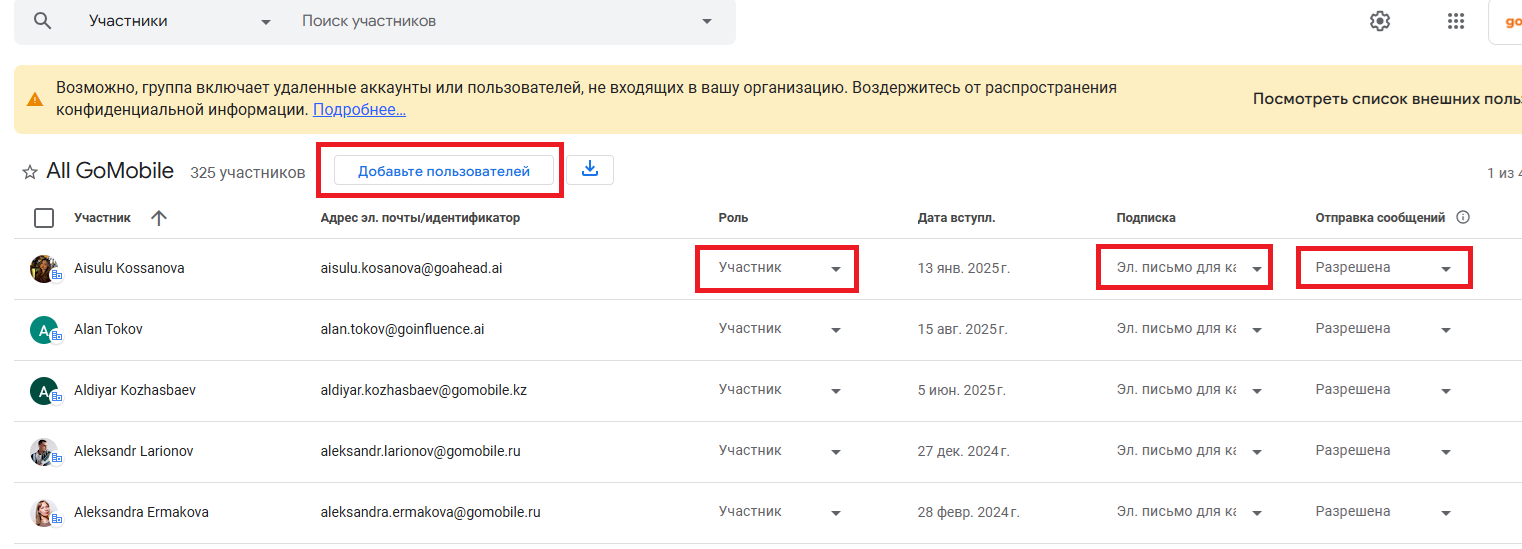The width and height of the screenshot is (1522, 549).
Task: Click the Роль column header
Action: pos(733,218)
